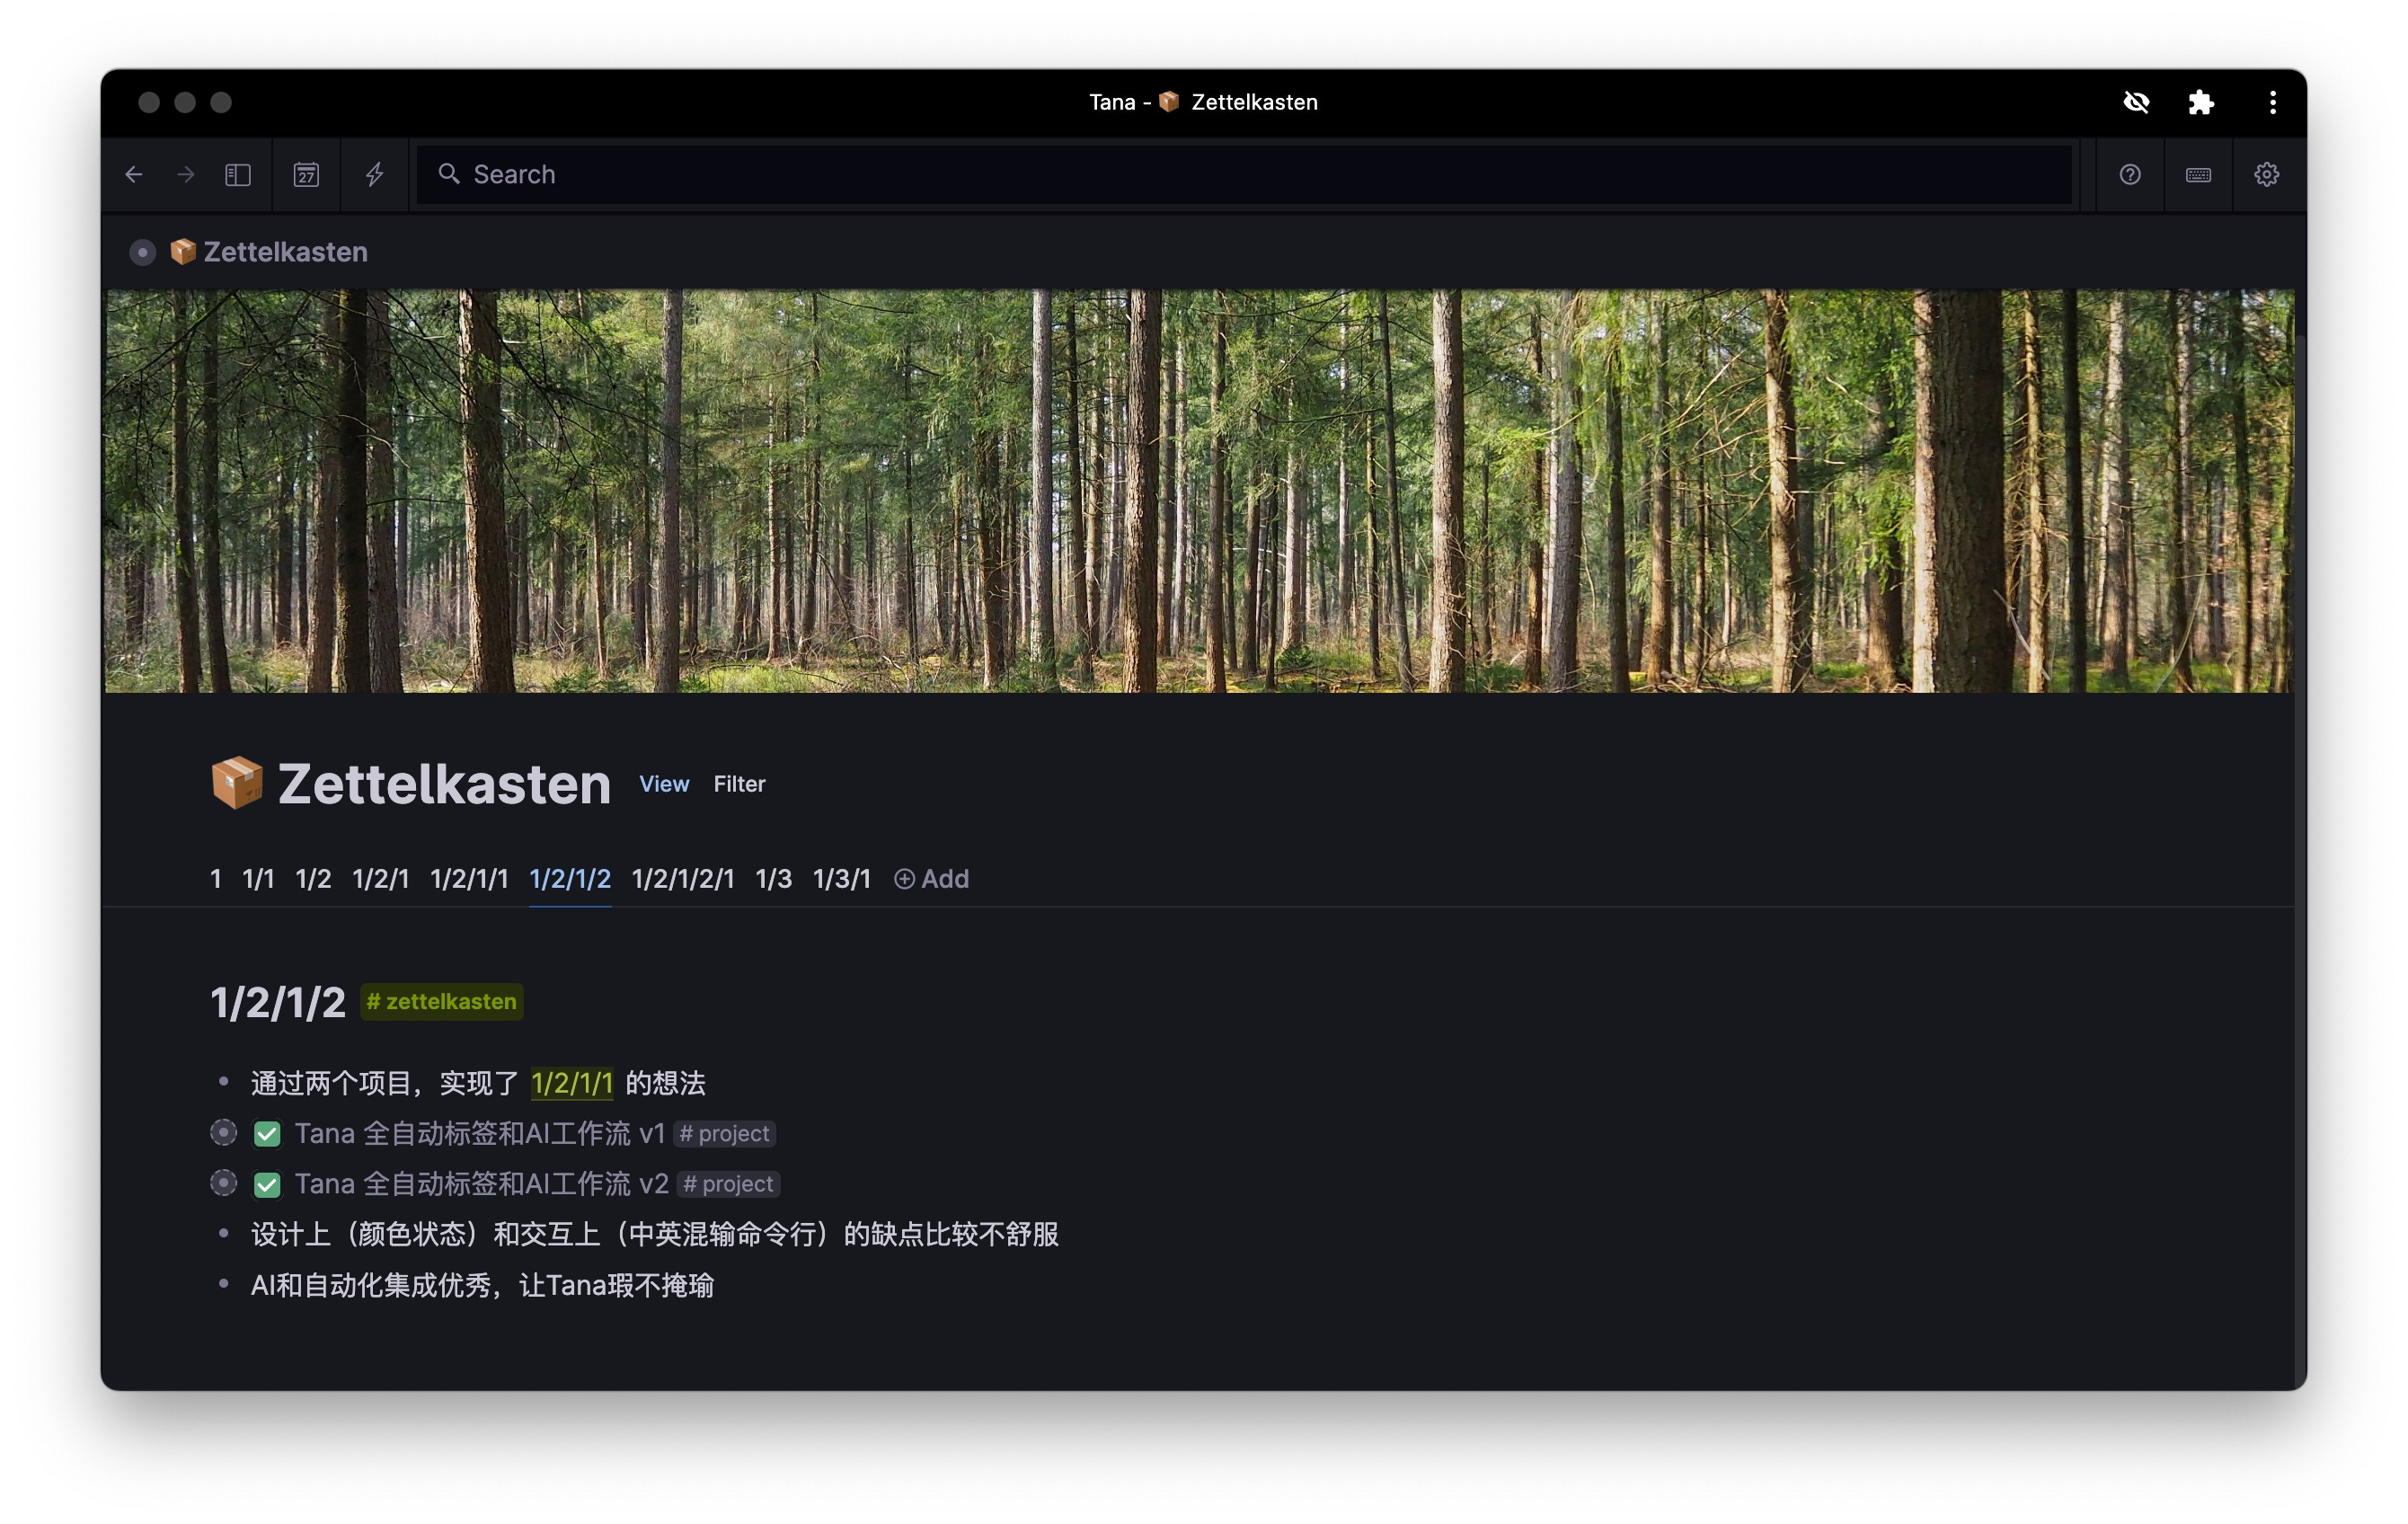Viewport: 2408px width, 1524px height.
Task: Uncheck Tana 全自动标签和AI工作流 v2
Action: point(267,1185)
